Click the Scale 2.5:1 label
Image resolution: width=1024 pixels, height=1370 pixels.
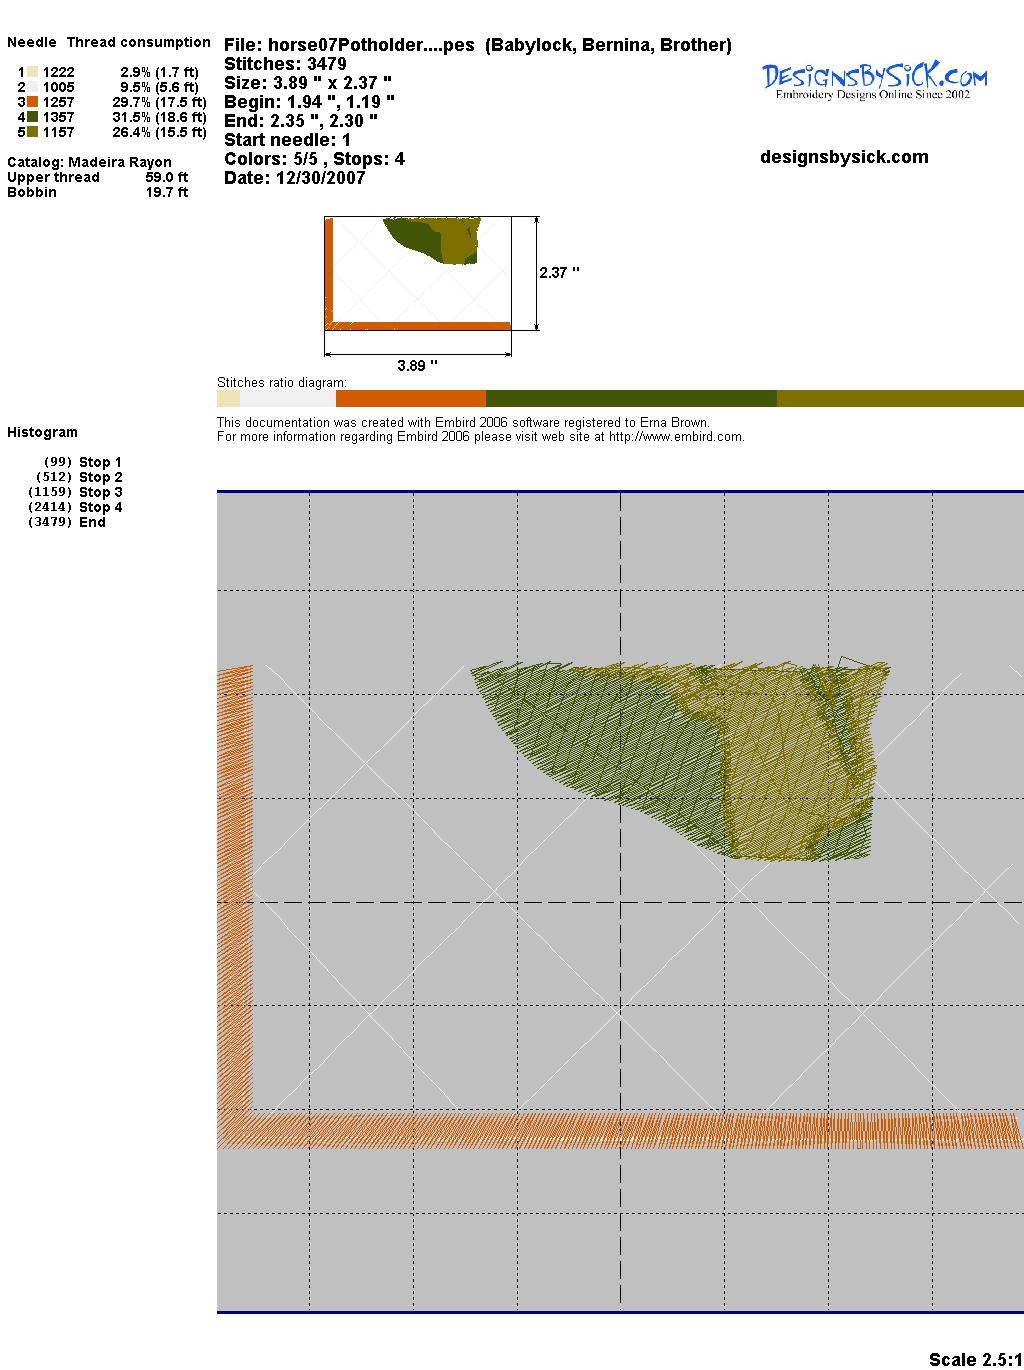point(975,1359)
